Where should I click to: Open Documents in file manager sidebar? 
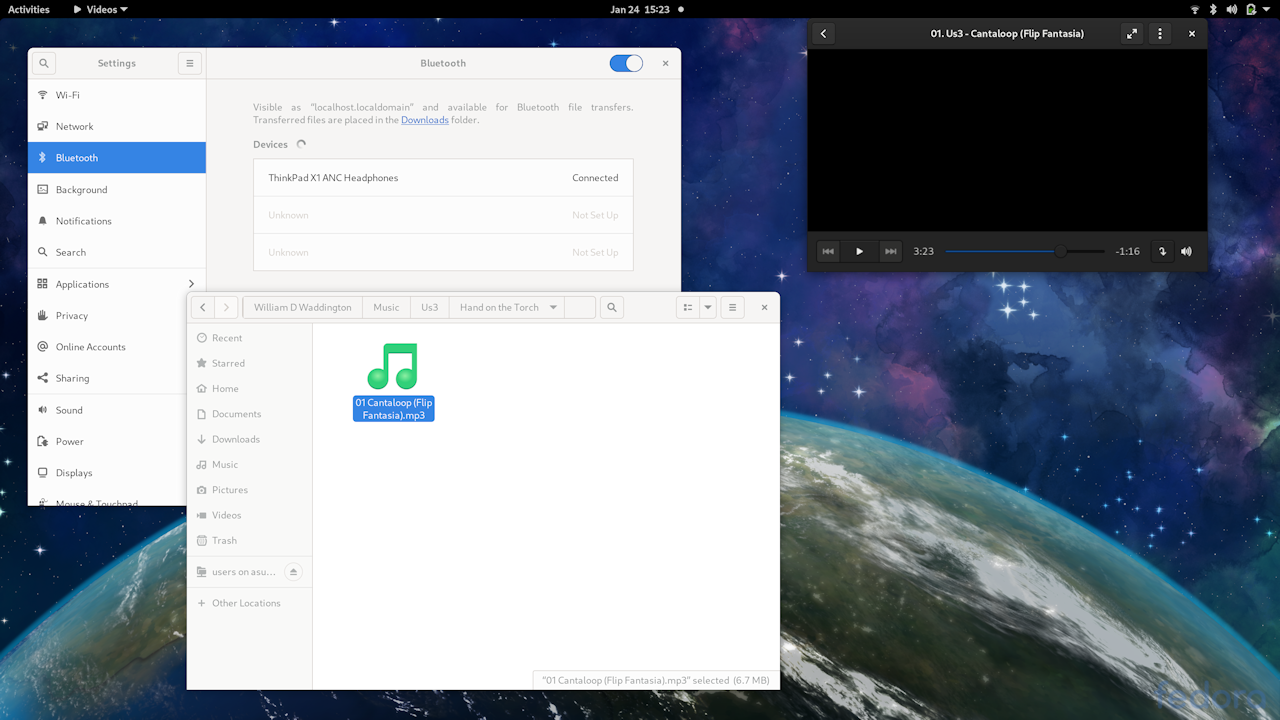(x=250, y=414)
